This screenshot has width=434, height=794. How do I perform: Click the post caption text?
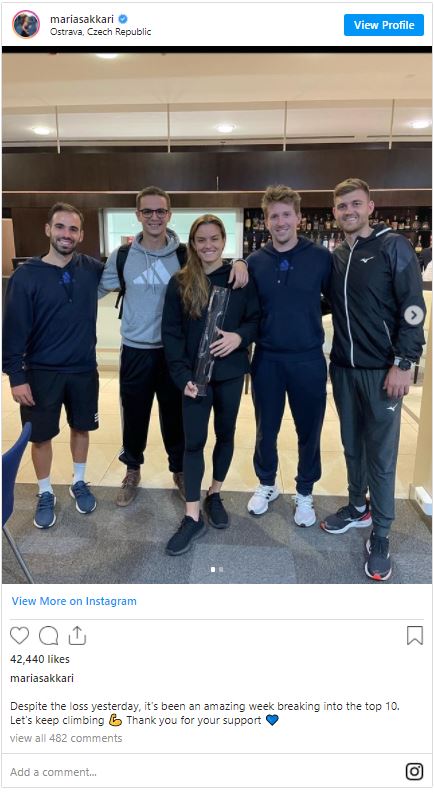[x=205, y=713]
